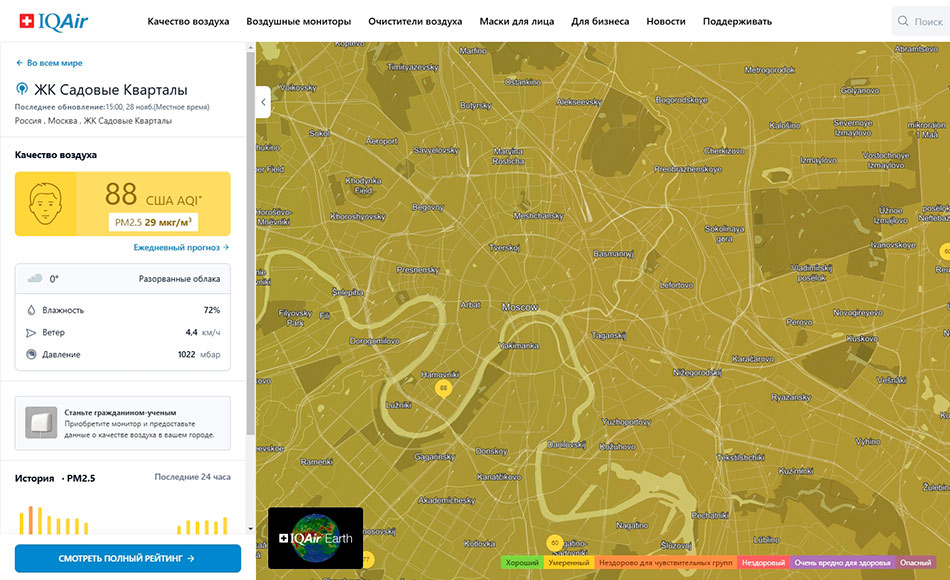Click the sidebar scroll up arrow
This screenshot has width=950, height=580.
tap(251, 47)
